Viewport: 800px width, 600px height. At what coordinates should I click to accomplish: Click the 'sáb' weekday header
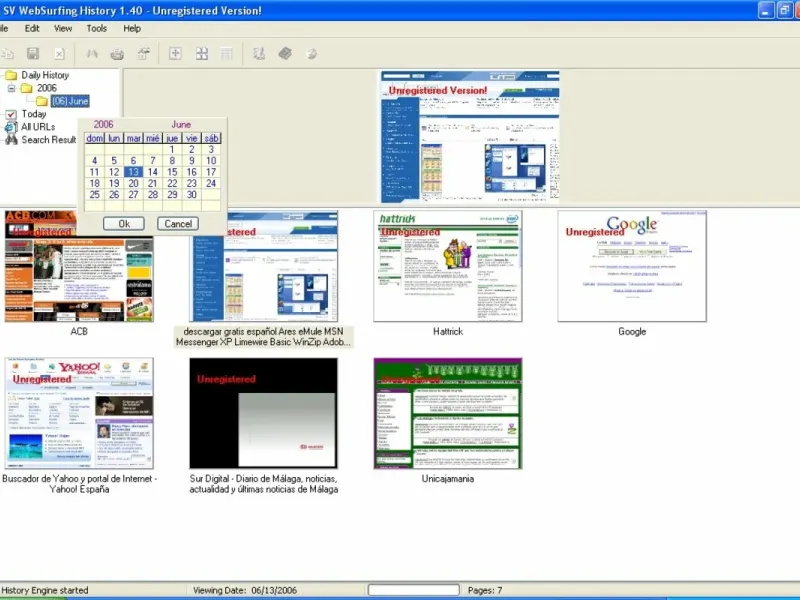pos(211,138)
